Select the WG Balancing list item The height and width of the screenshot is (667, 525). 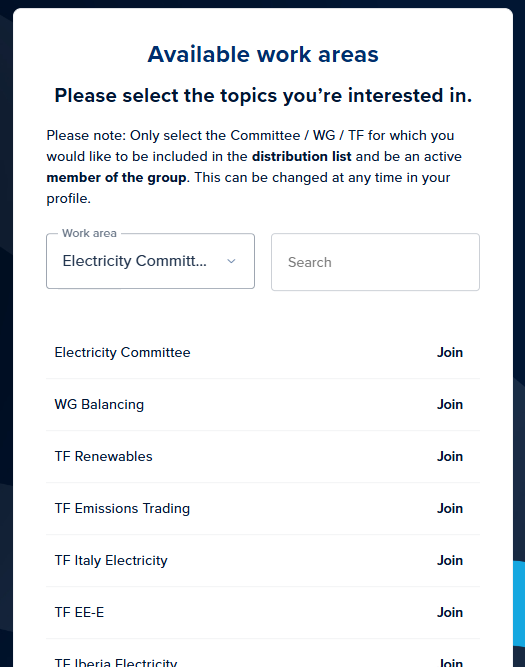tap(263, 405)
